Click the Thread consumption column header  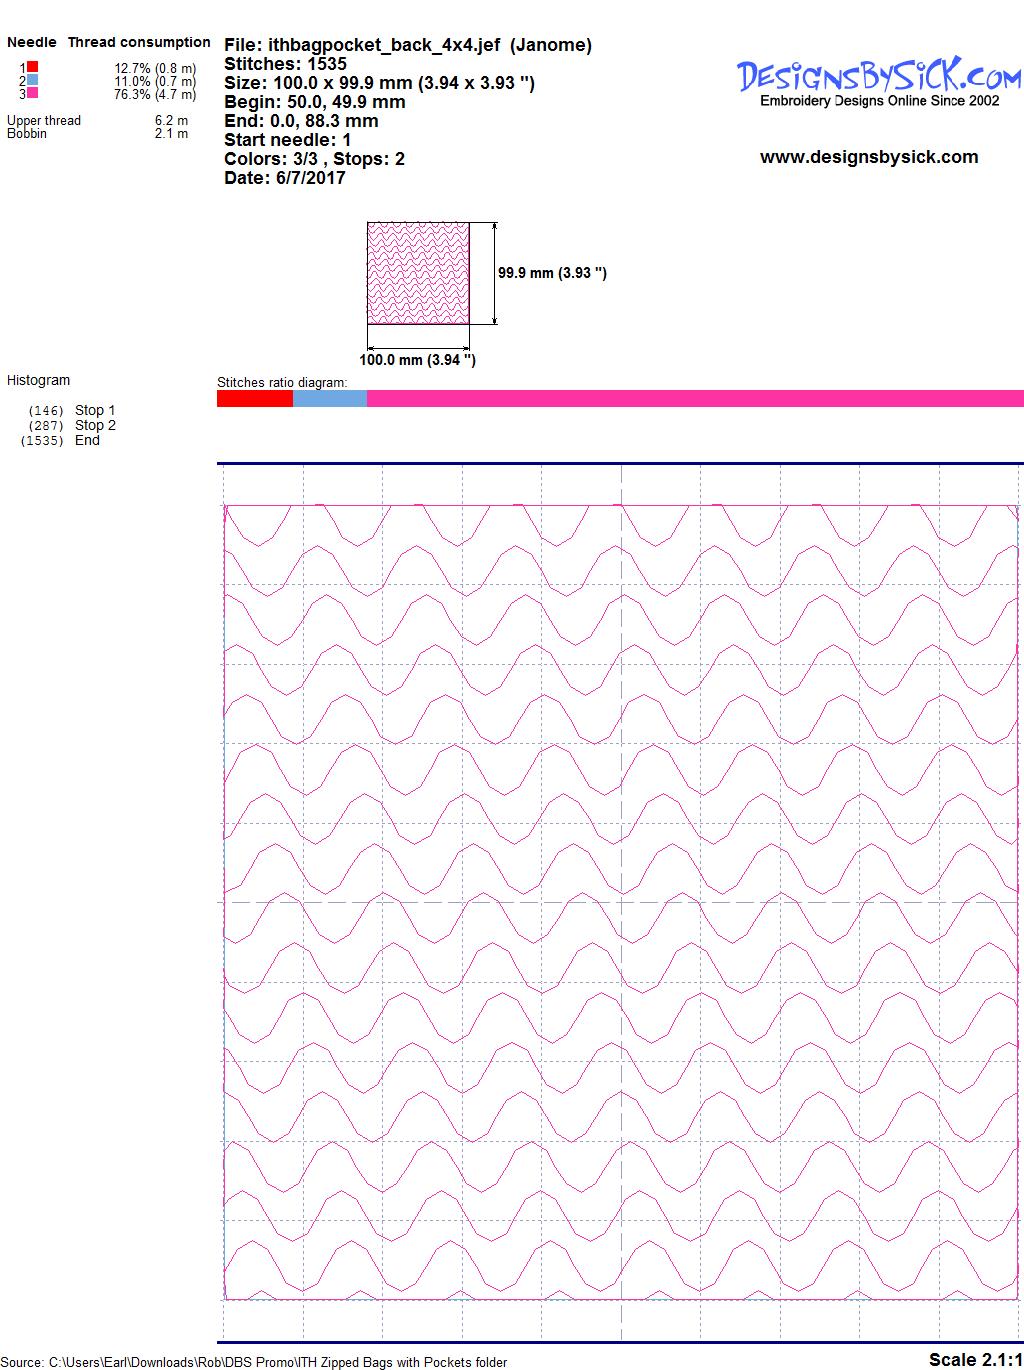pyautogui.click(x=139, y=42)
